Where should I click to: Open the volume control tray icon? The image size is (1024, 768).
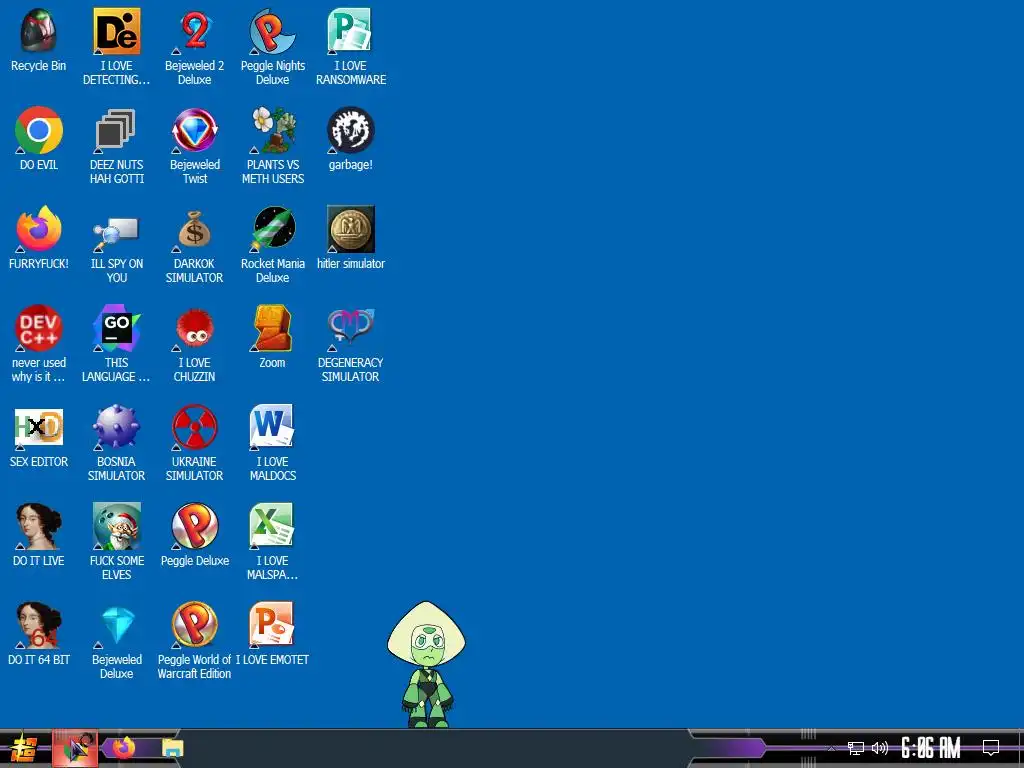coord(880,748)
